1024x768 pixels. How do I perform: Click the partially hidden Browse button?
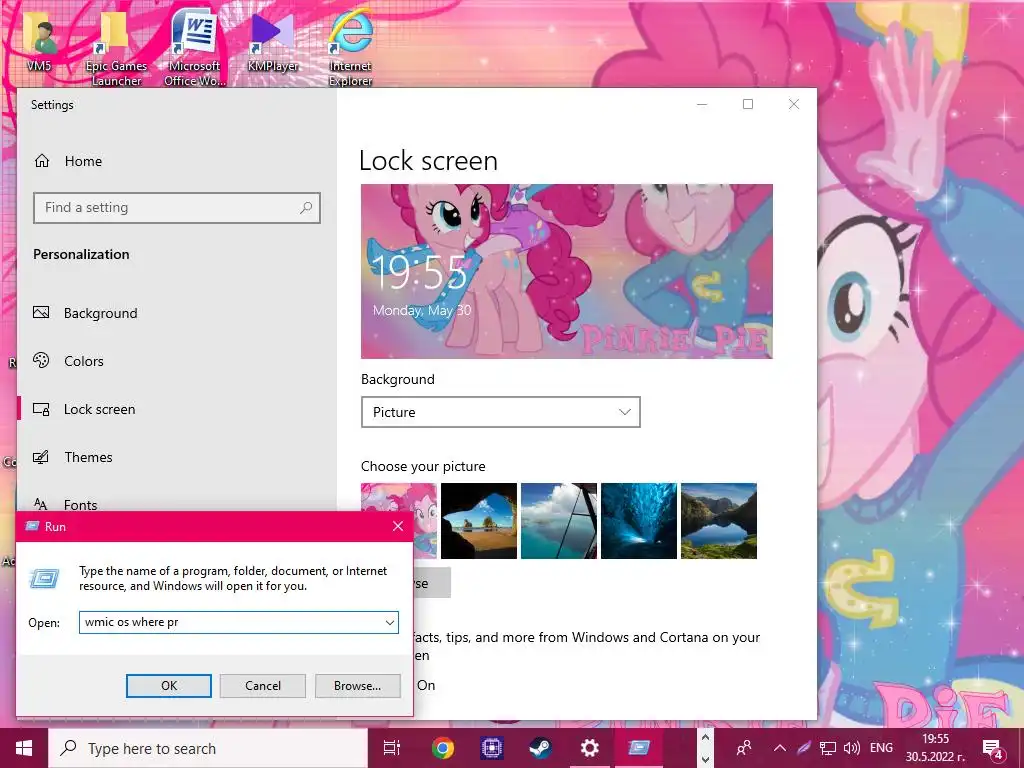432,583
